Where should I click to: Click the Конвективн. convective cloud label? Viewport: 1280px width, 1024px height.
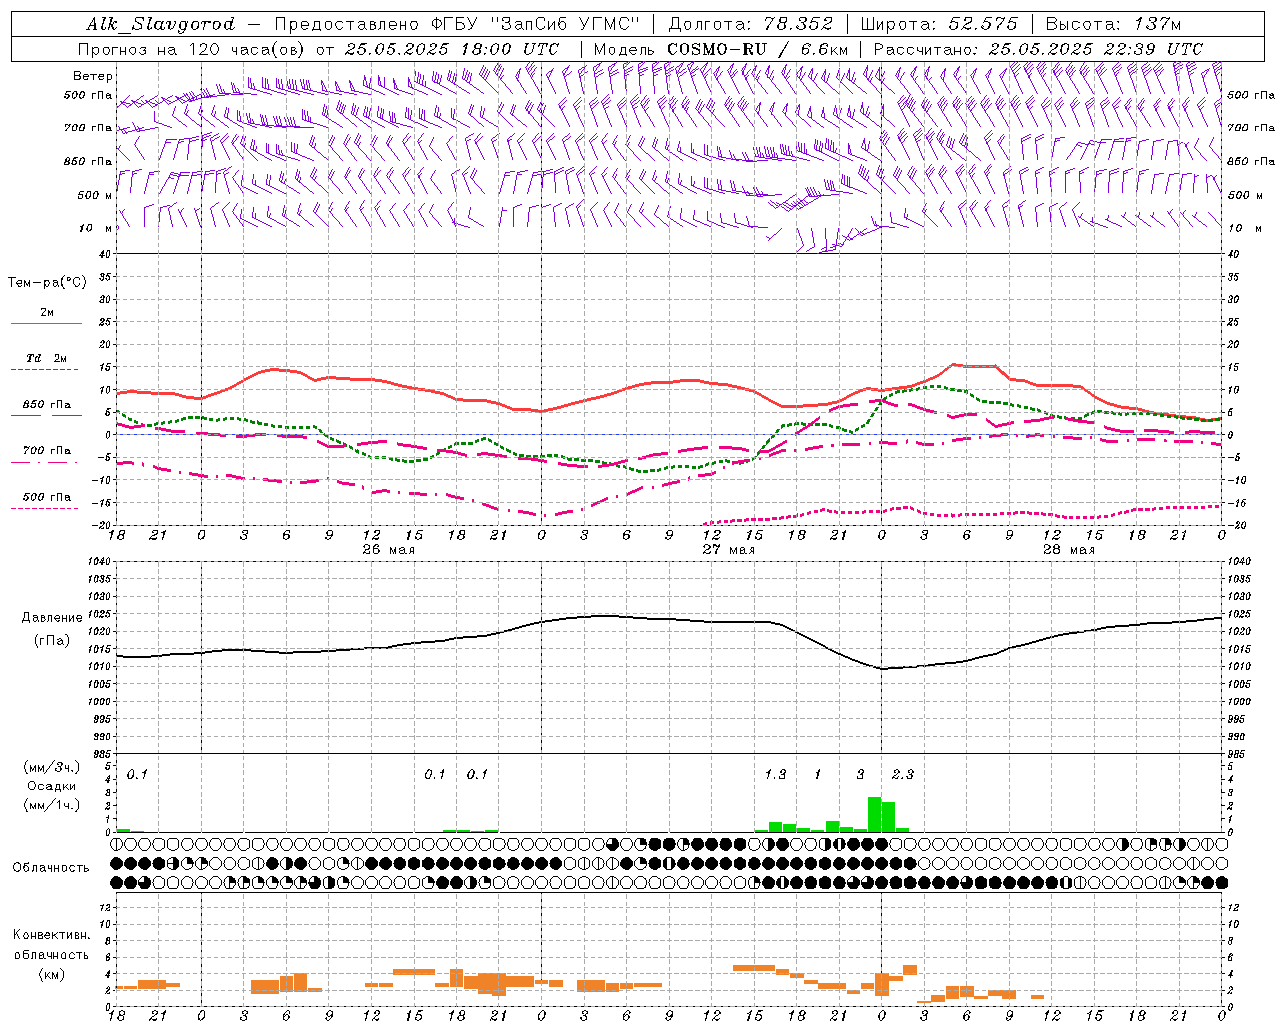coord(51,934)
